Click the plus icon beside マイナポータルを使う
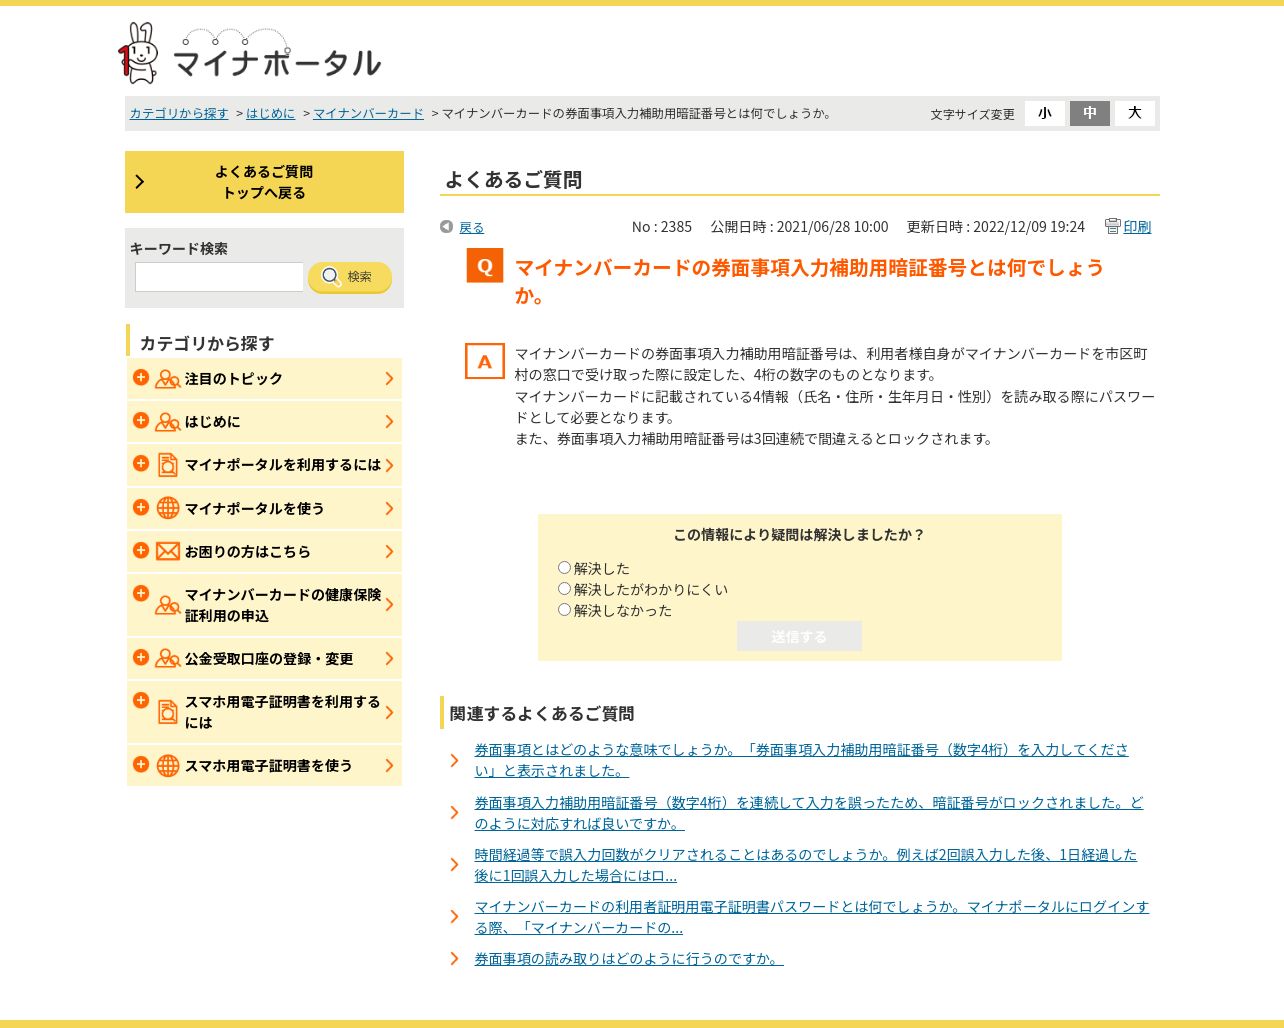The width and height of the screenshot is (1284, 1028). click(x=141, y=507)
